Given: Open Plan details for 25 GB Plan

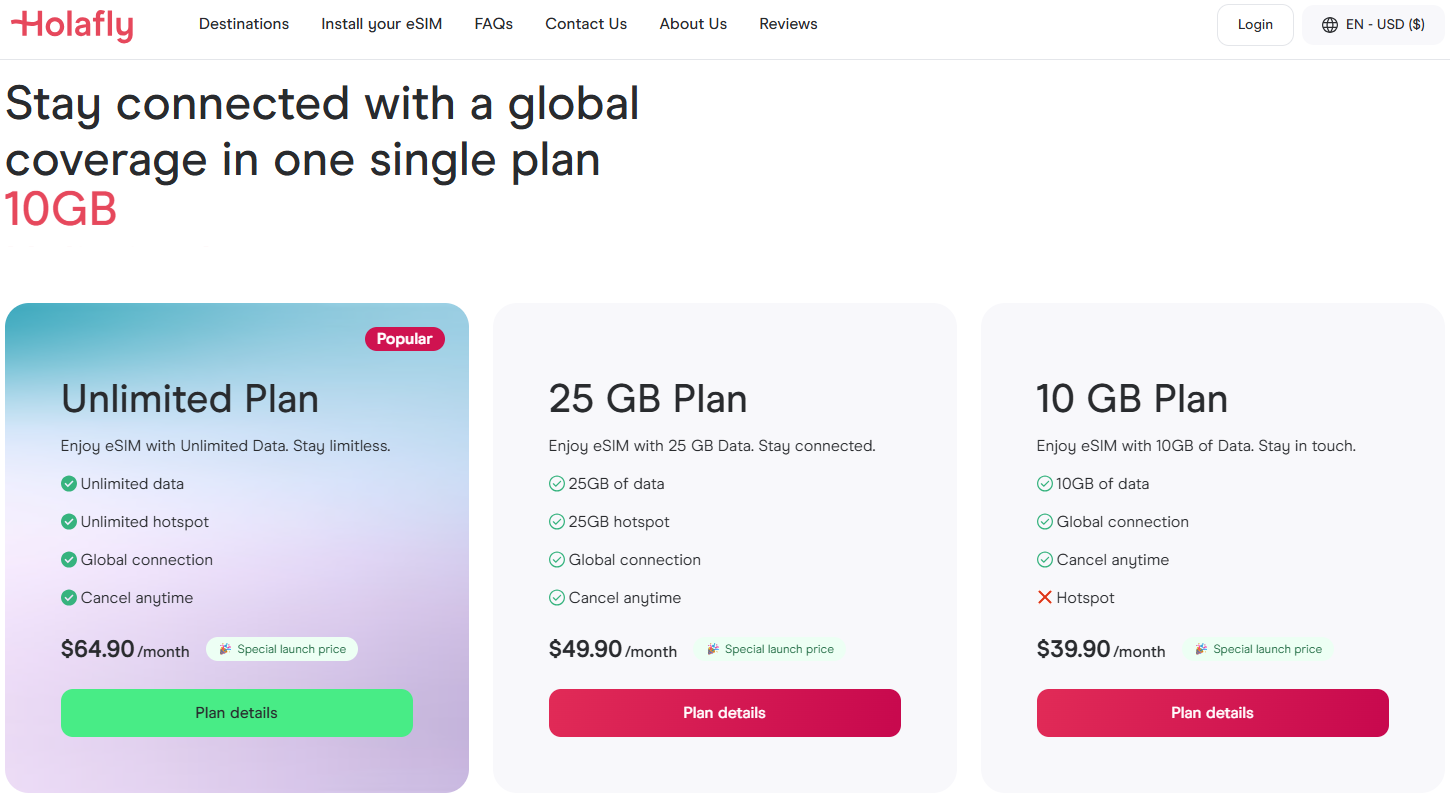Looking at the screenshot, I should click(725, 713).
